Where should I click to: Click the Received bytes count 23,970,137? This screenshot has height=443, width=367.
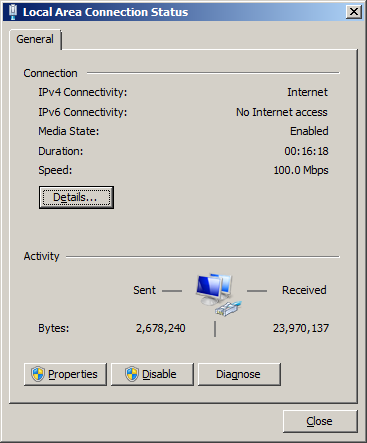click(x=301, y=328)
